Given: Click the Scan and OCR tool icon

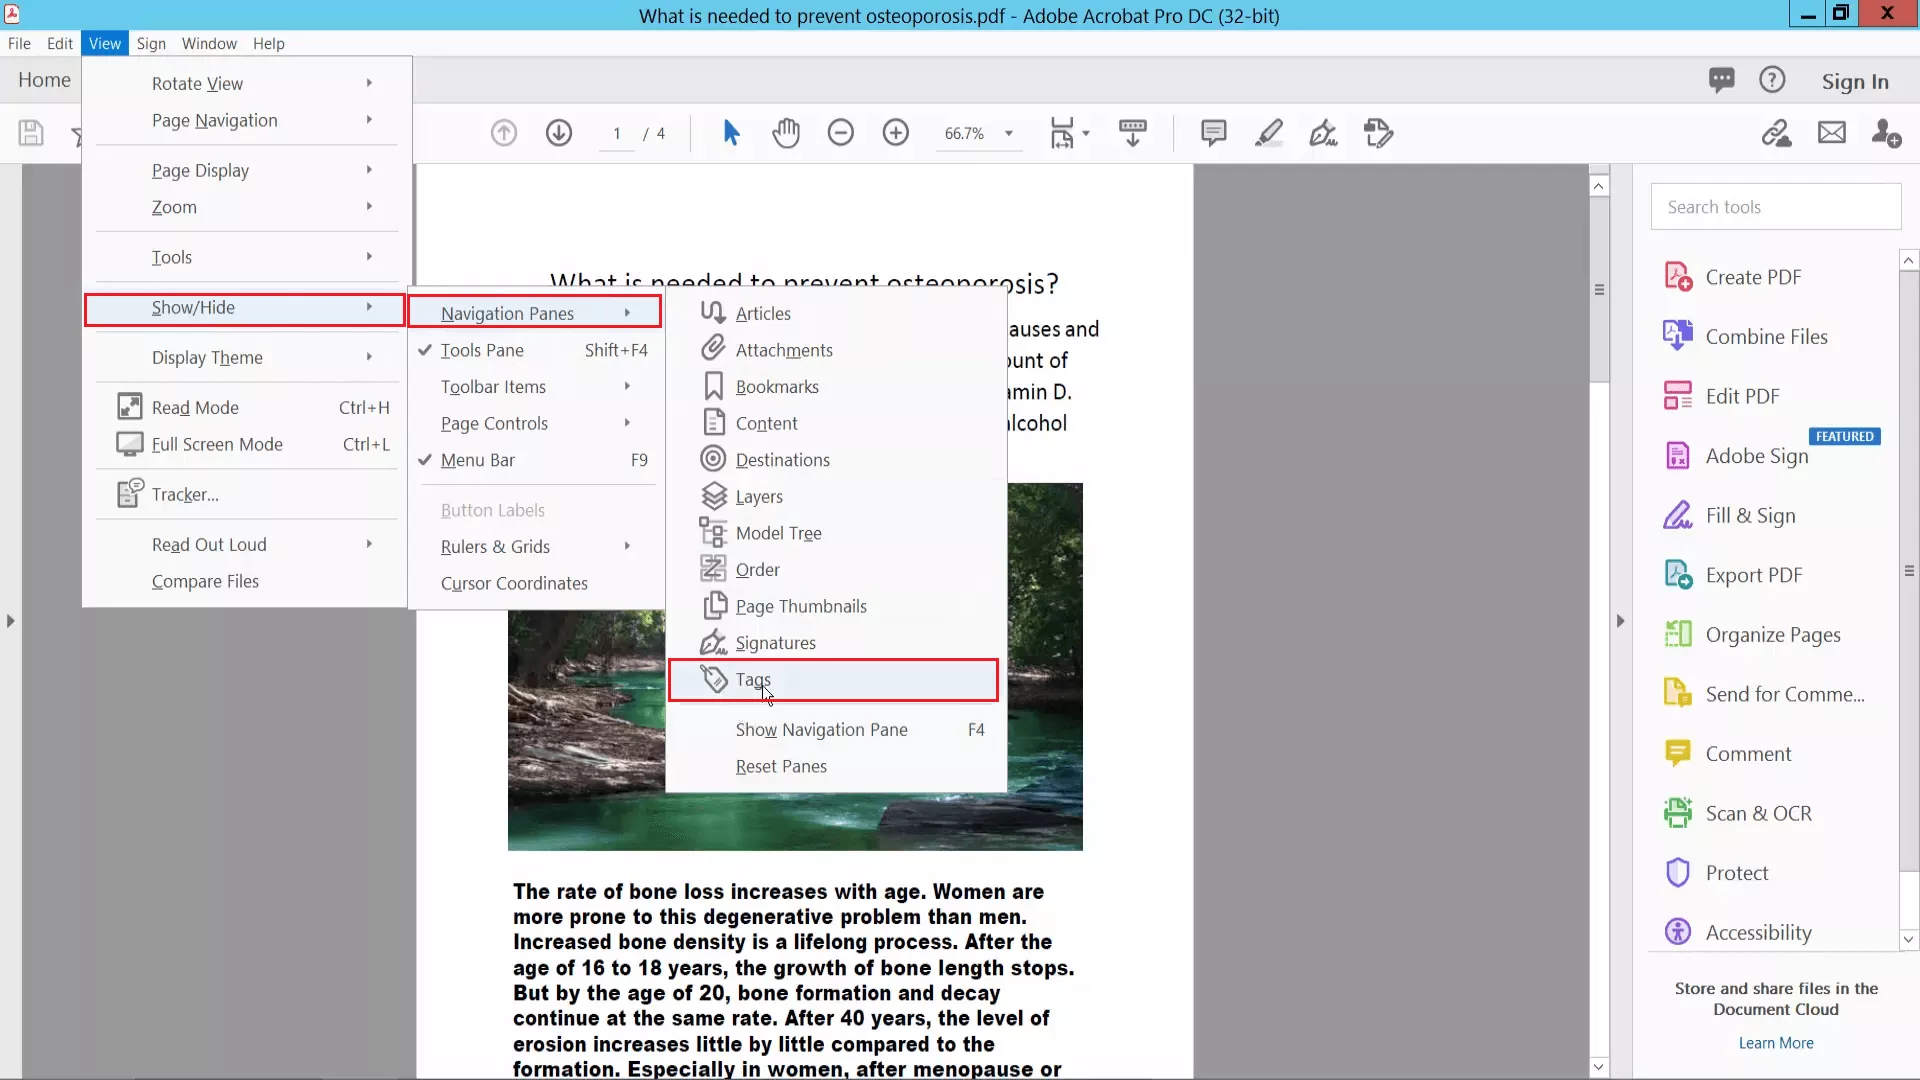Looking at the screenshot, I should (1679, 812).
